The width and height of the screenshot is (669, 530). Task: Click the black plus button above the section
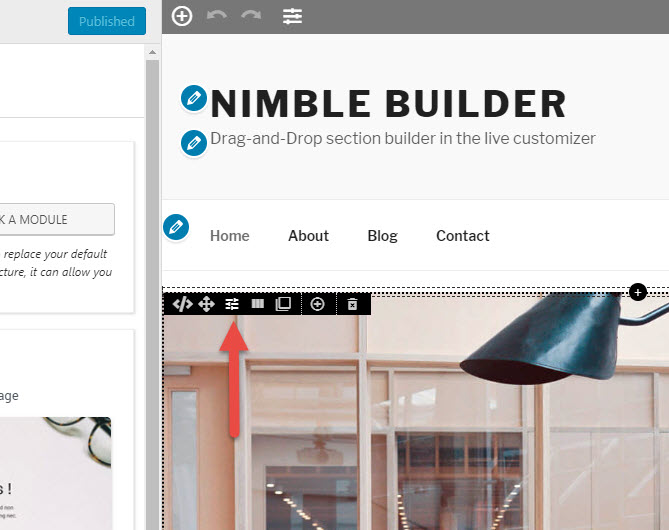(638, 292)
